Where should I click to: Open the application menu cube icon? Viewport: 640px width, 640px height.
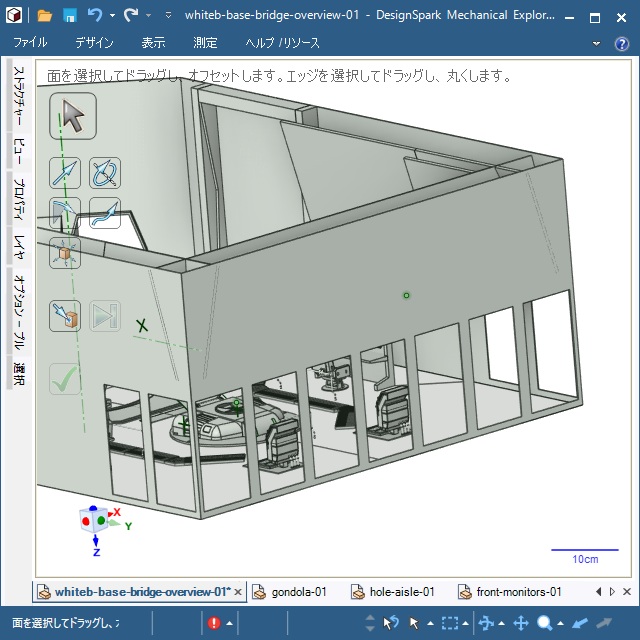(x=14, y=16)
